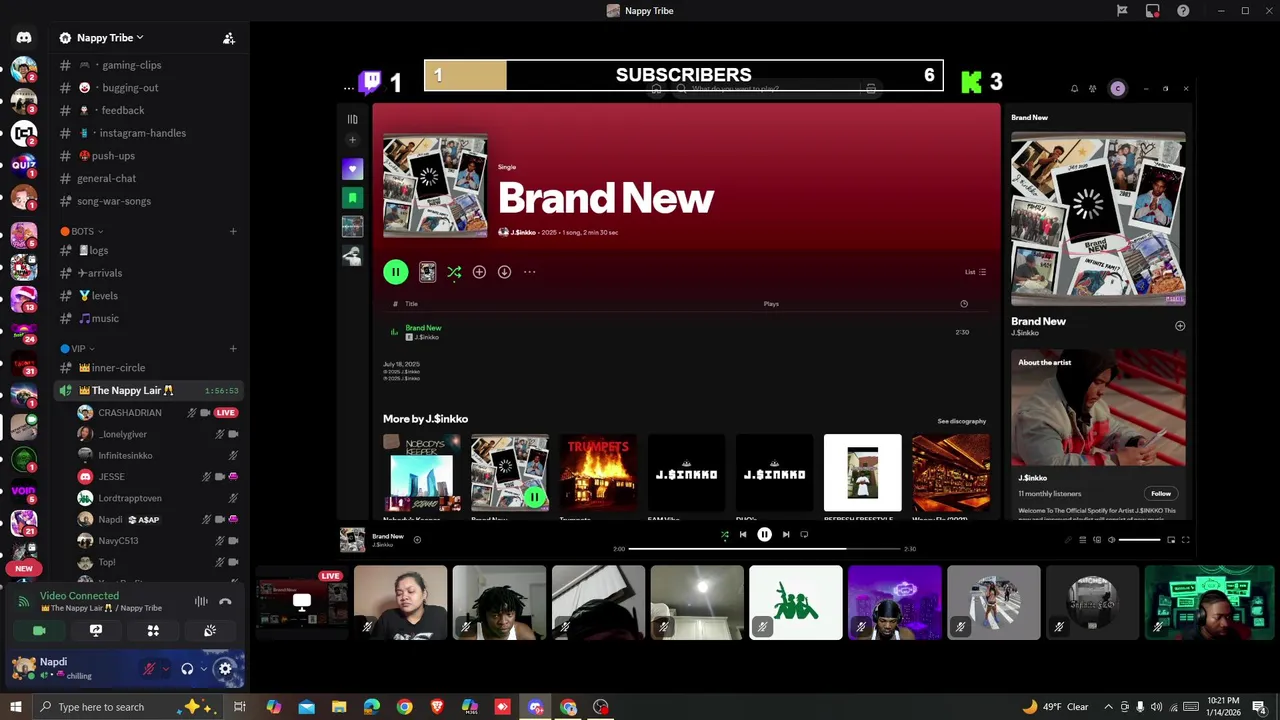The width and height of the screenshot is (1280, 720).
Task: Toggle shuffle beside the green pause button
Action: coord(454,272)
